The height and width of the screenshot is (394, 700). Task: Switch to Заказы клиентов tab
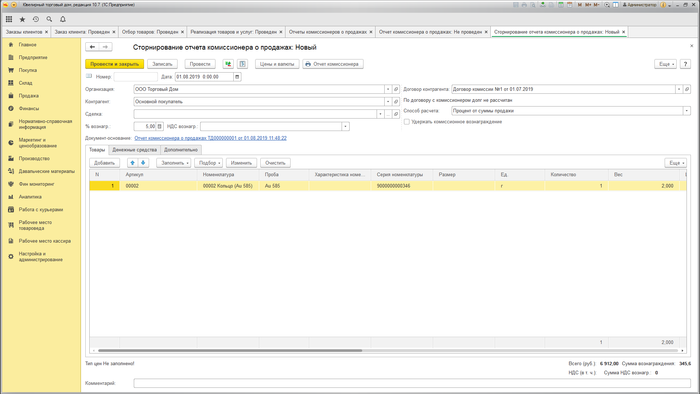pos(24,32)
